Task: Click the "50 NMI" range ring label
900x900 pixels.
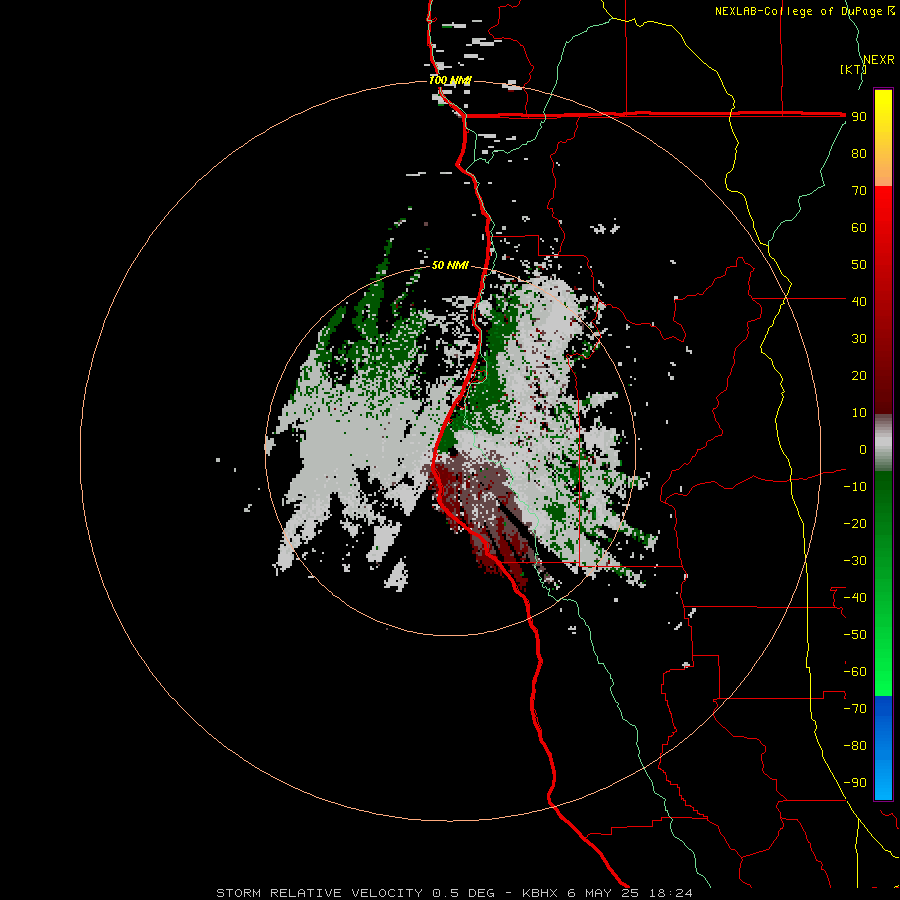Action: [451, 265]
